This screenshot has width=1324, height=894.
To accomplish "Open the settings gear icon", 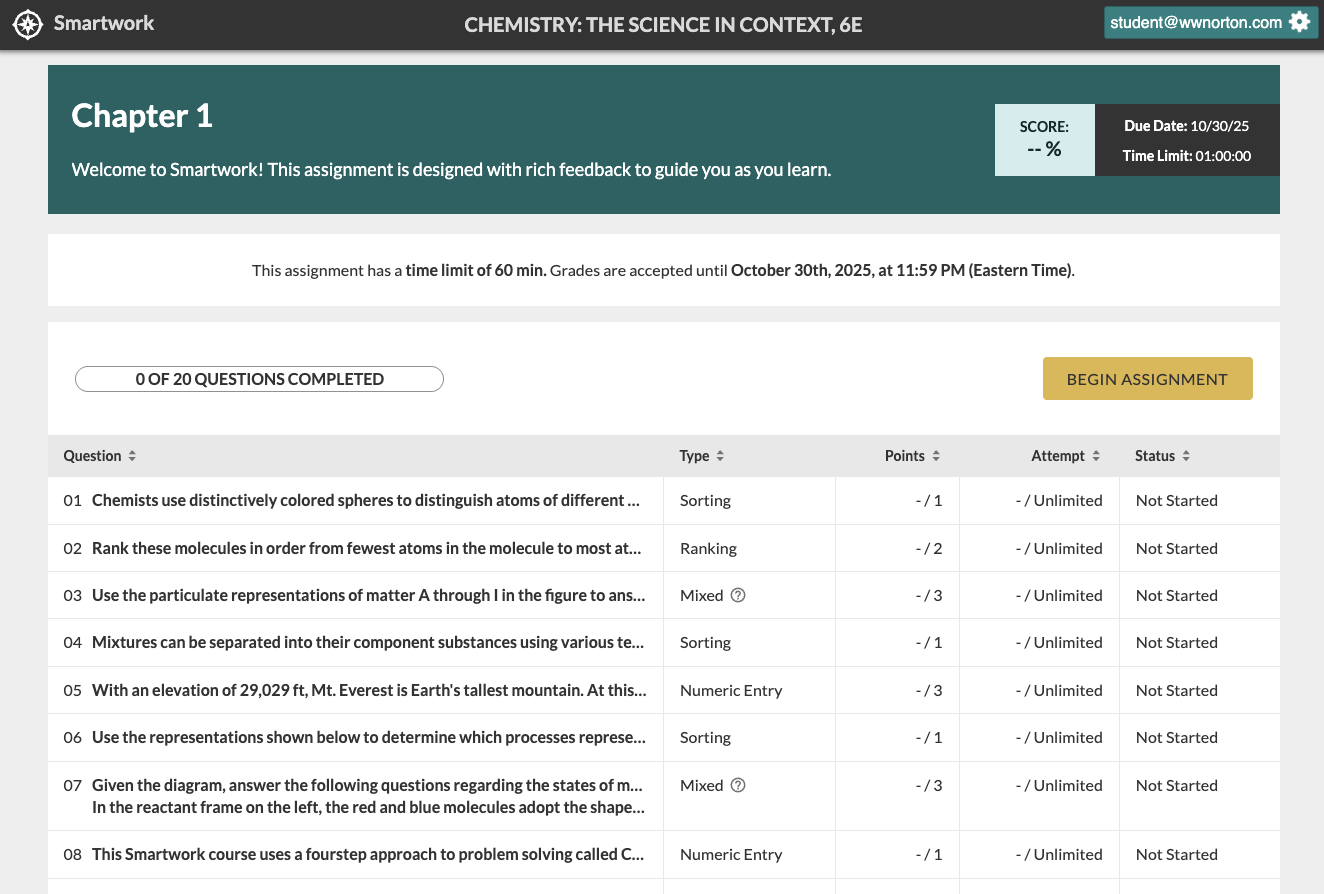I will [1299, 22].
